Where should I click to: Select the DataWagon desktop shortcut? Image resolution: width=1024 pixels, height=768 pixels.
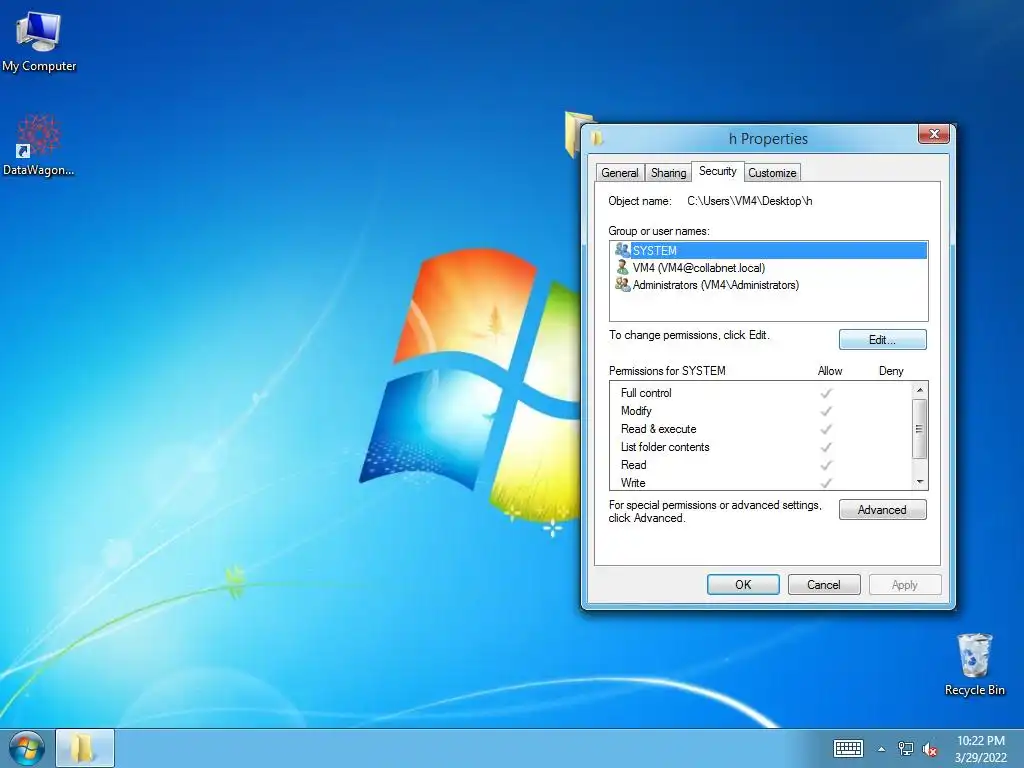39,145
